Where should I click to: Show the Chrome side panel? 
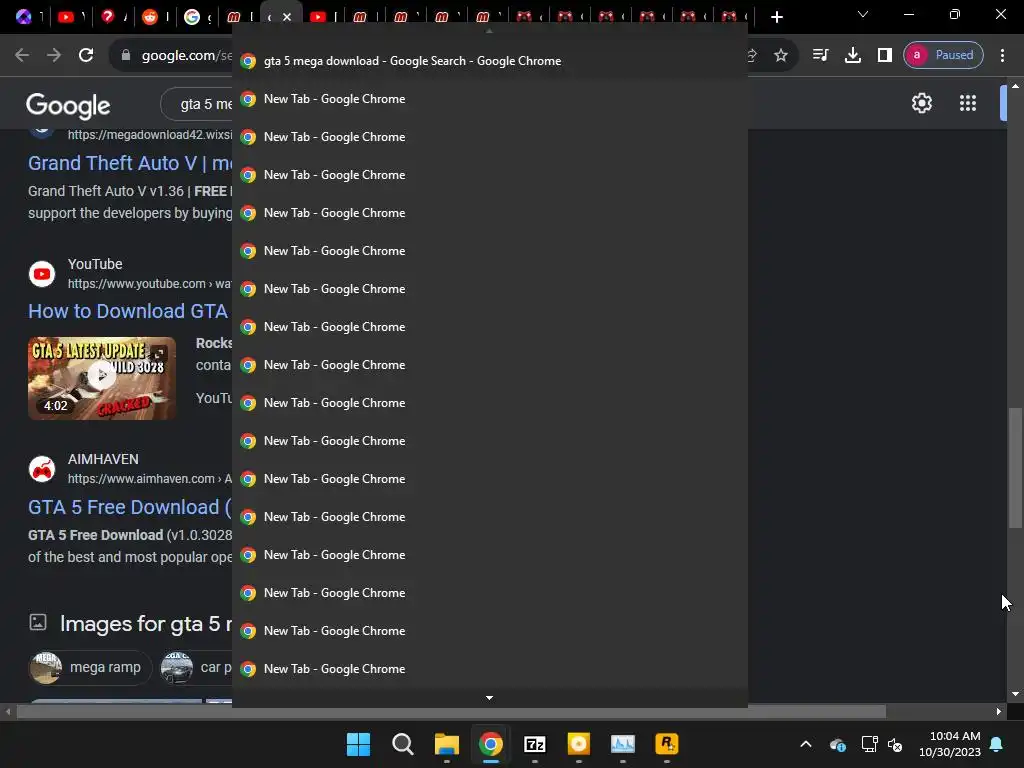point(884,55)
